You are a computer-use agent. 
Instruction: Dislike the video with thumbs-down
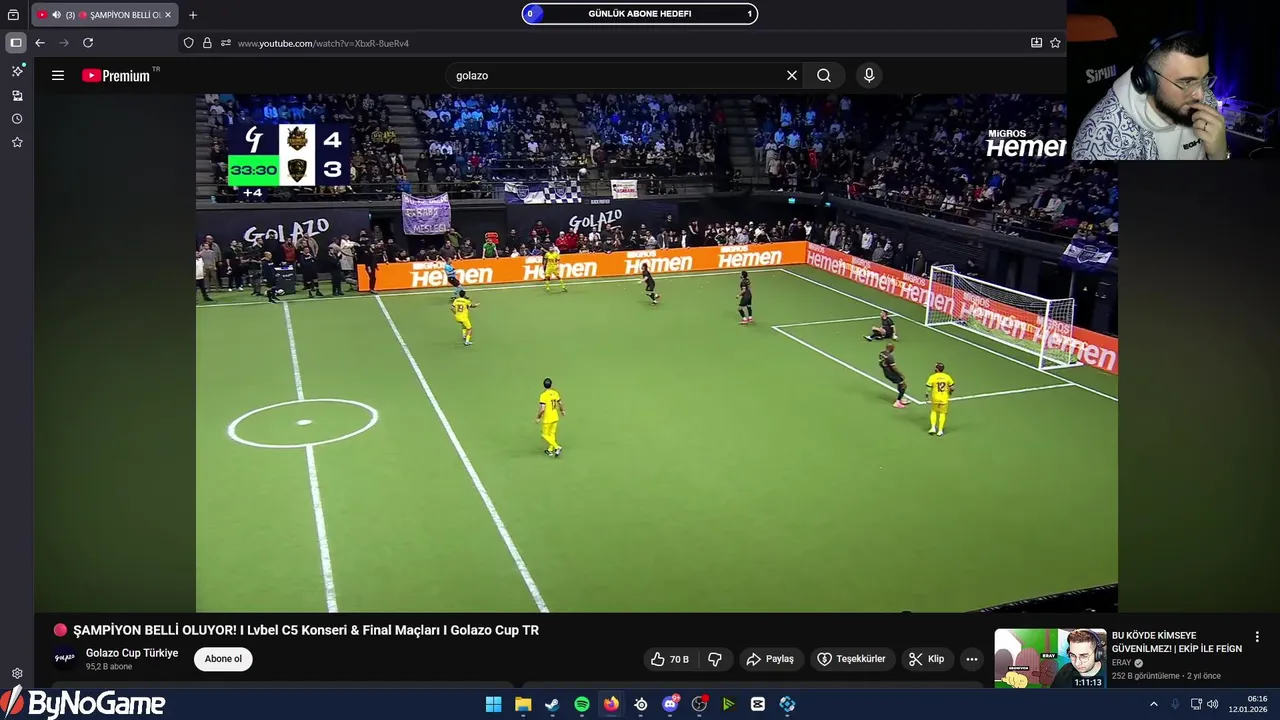click(x=715, y=659)
